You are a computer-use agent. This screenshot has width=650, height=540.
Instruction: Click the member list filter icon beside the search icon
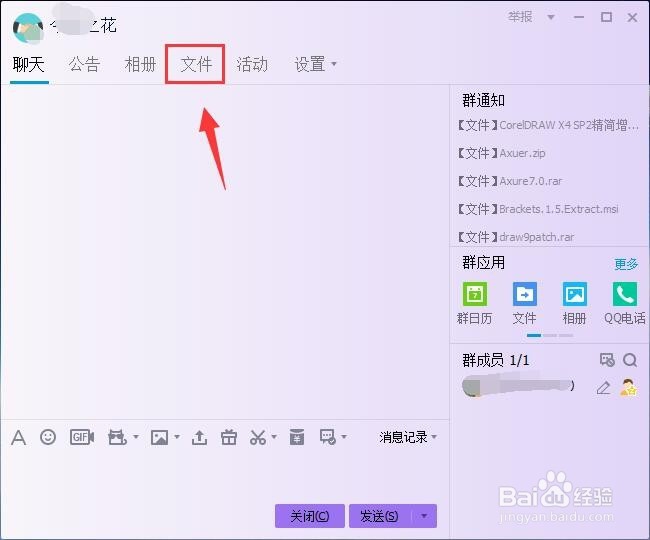click(607, 360)
